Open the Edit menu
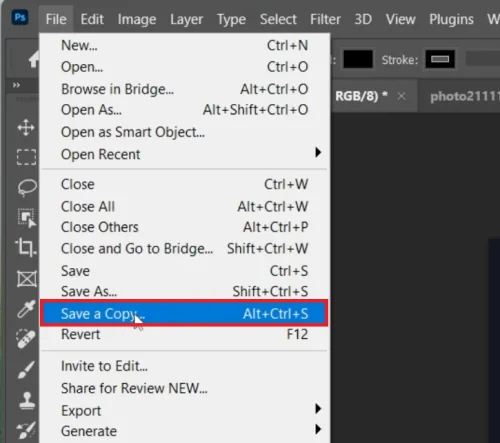Screen dimensions: 500x443 (92, 19)
